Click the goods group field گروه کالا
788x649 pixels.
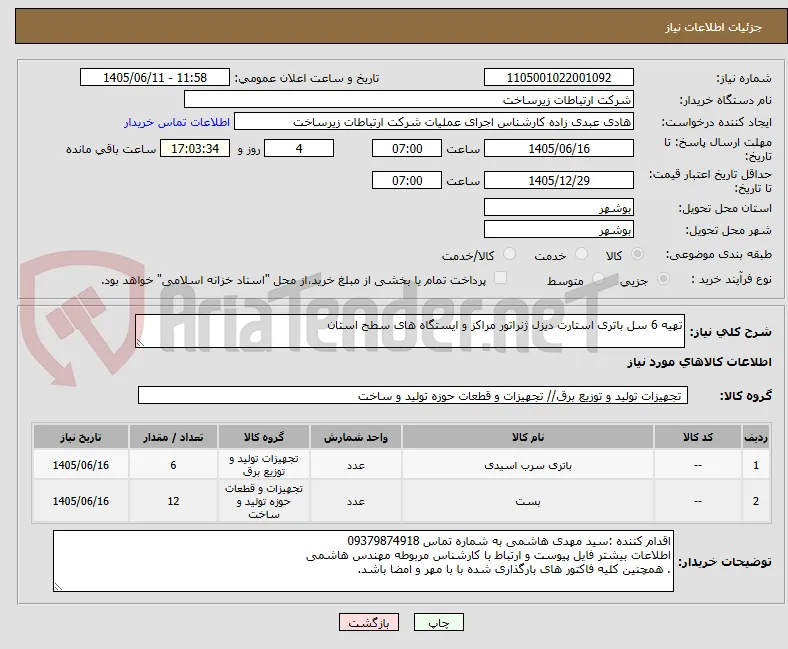coord(413,395)
